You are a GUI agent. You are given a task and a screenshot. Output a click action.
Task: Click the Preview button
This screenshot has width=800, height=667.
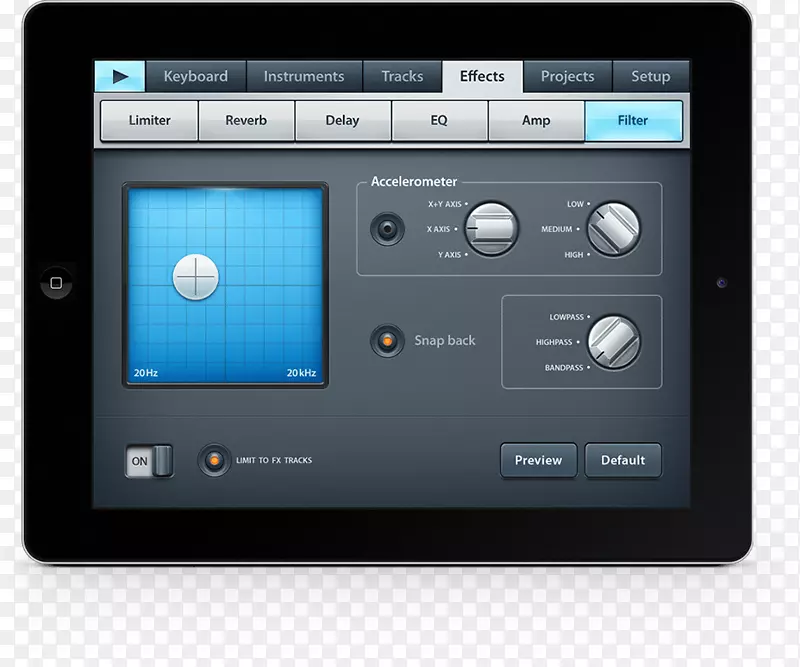point(538,460)
